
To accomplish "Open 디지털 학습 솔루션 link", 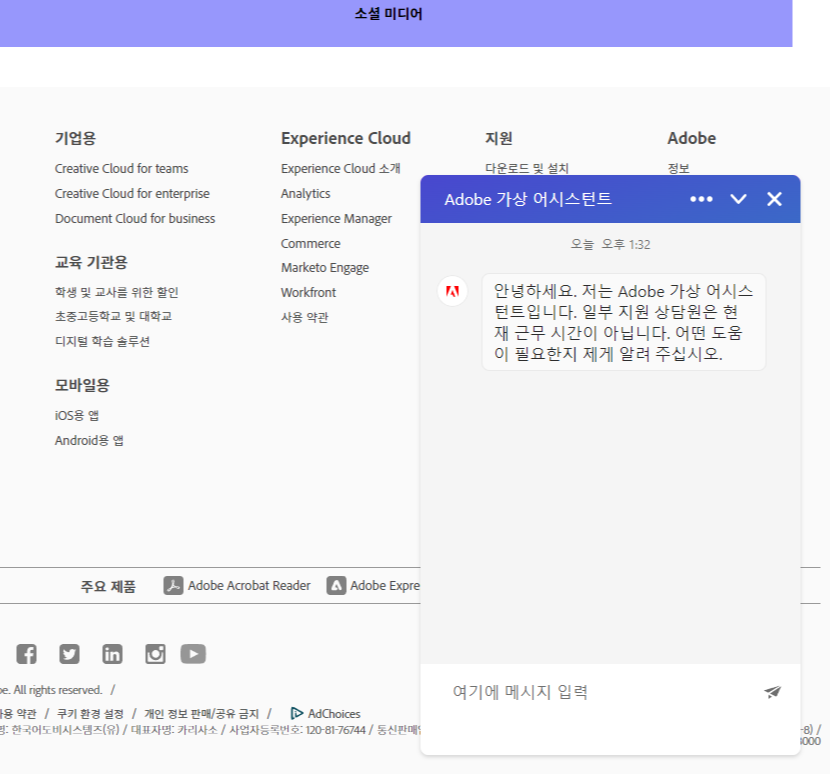I will coord(102,341).
